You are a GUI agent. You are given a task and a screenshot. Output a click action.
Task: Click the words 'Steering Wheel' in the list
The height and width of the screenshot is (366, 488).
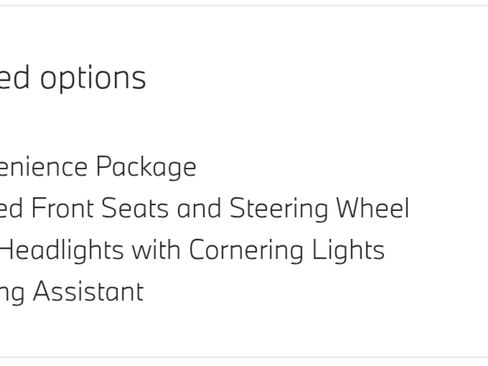click(319, 208)
